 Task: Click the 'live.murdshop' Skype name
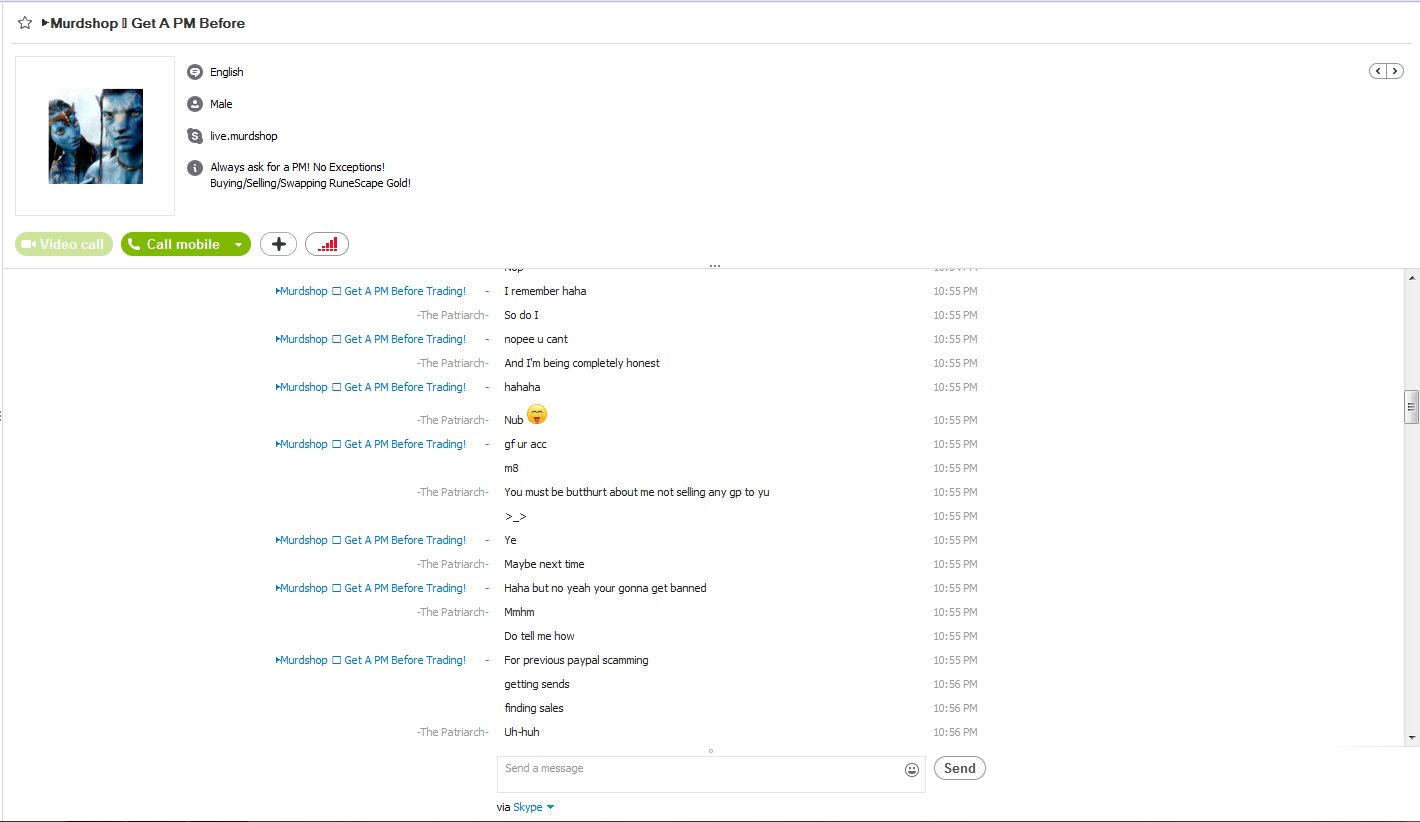pyautogui.click(x=244, y=136)
